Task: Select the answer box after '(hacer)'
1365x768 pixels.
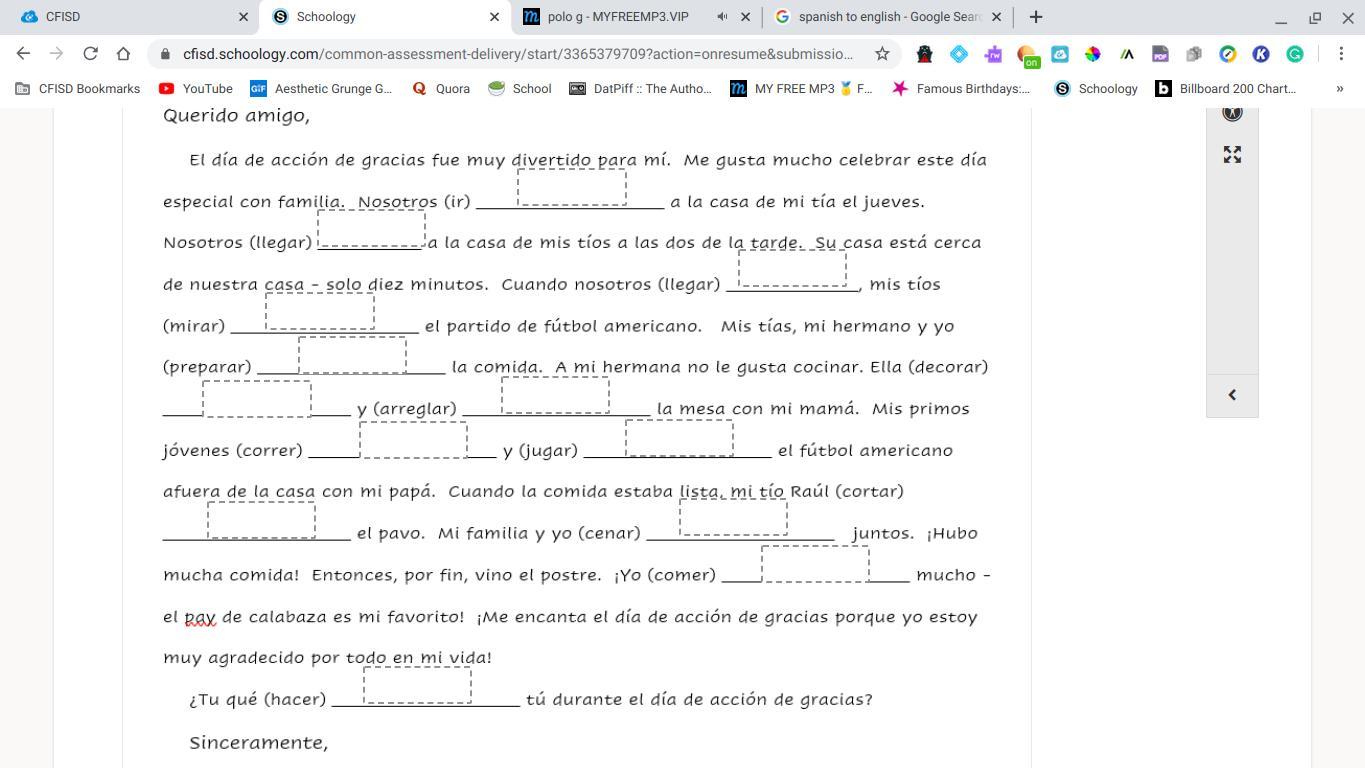Action: point(417,685)
